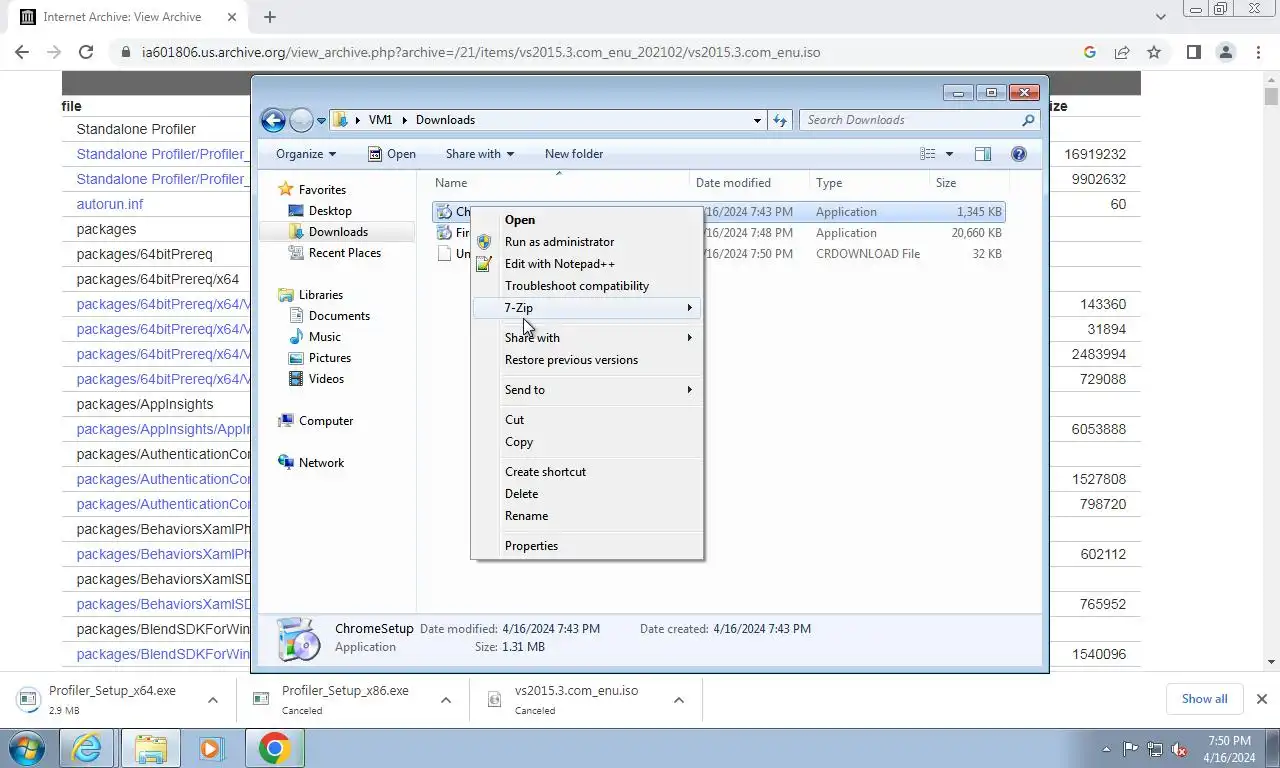Screen dimensions: 1280x768
Task: Click Windows Start button
Action: (27, 748)
